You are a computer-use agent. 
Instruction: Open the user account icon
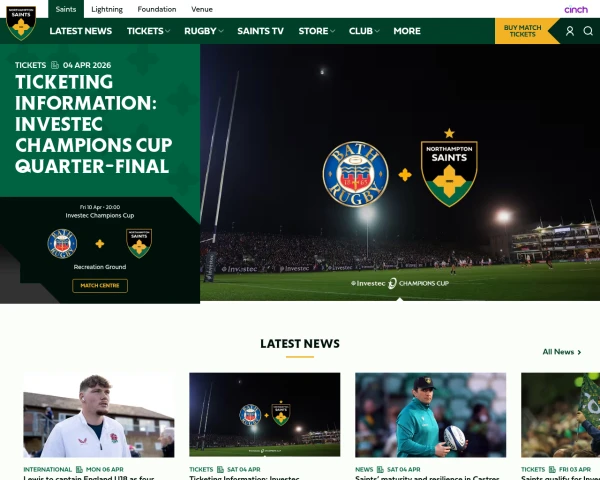pyautogui.click(x=570, y=31)
